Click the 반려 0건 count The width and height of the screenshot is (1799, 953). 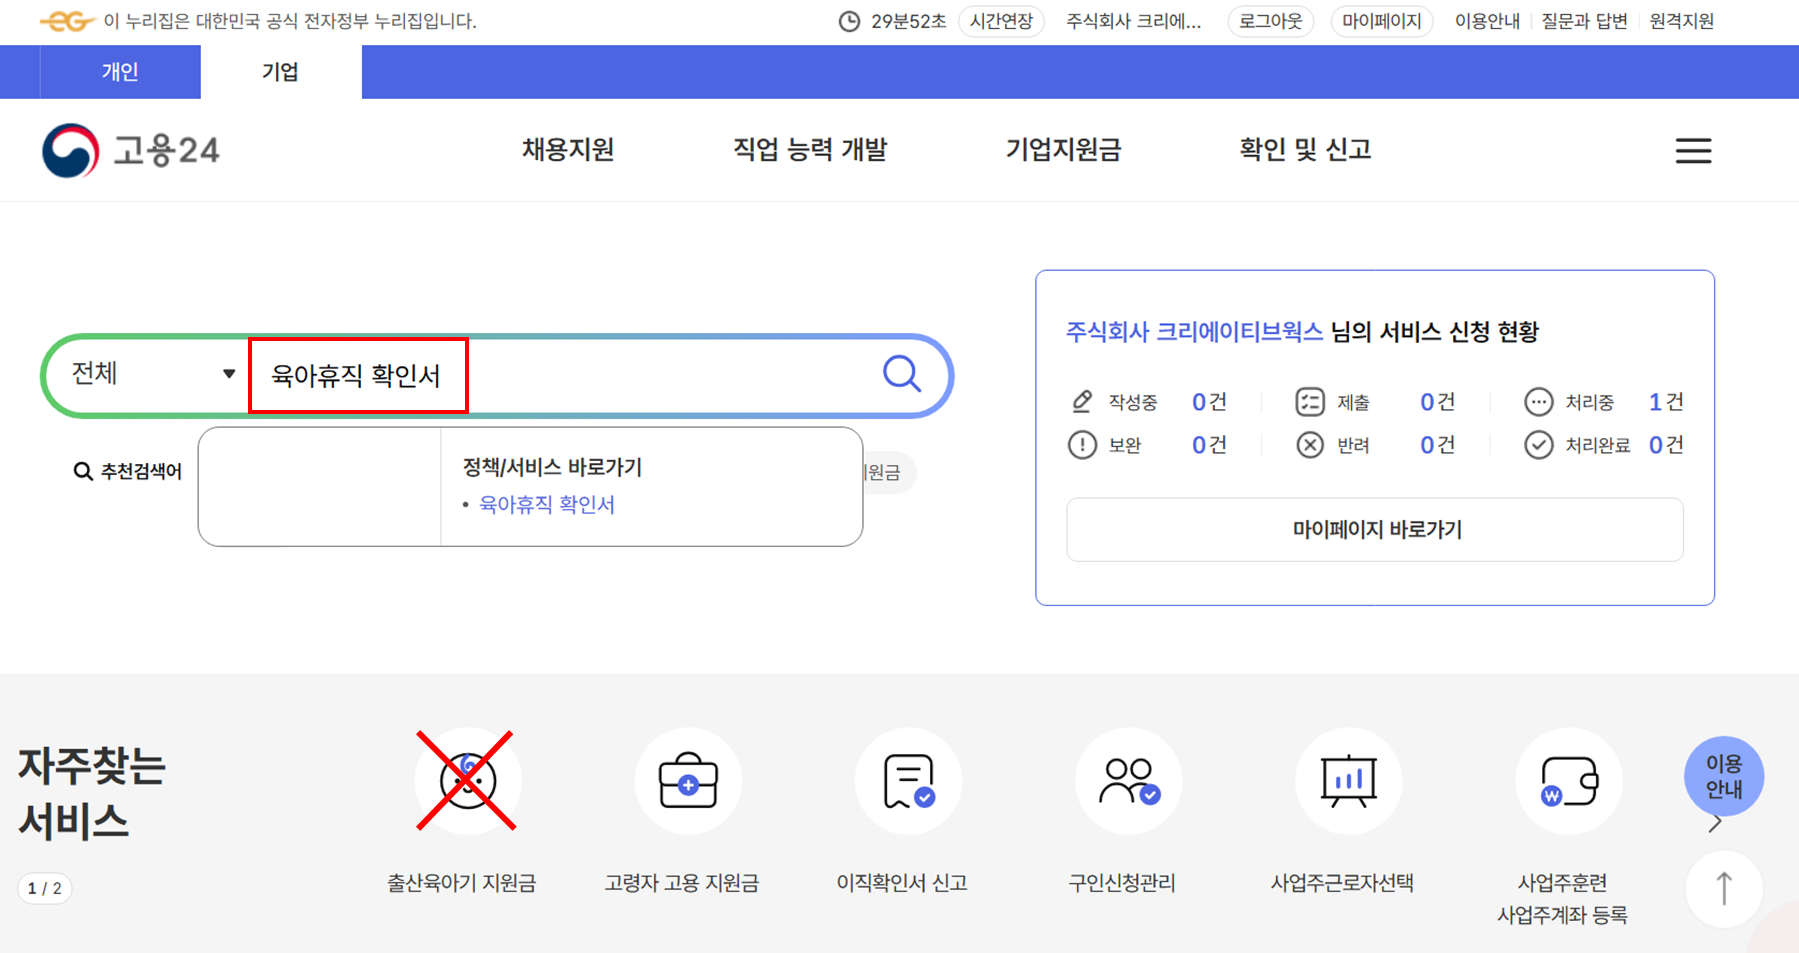pos(1437,445)
